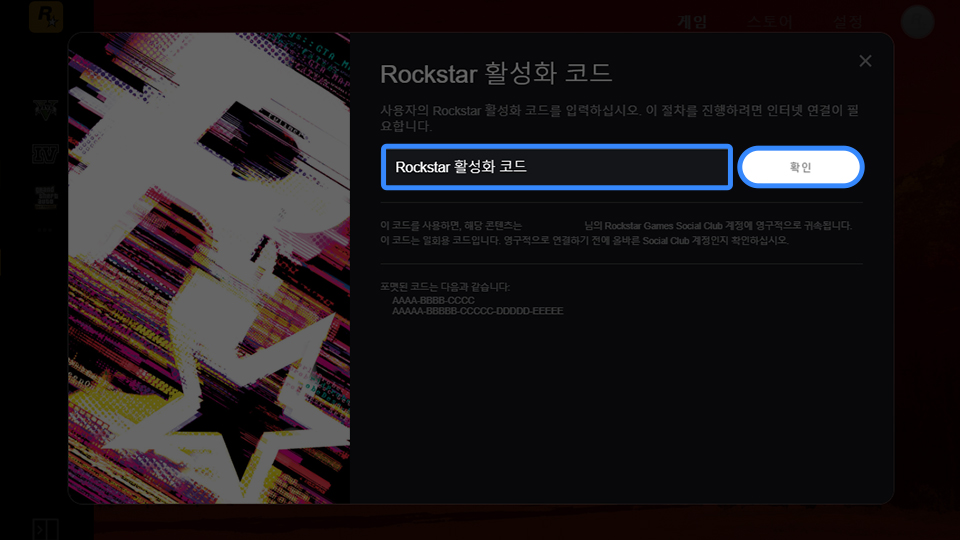Viewport: 960px width, 540px height.
Task: Click the 확인 button
Action: pyautogui.click(x=801, y=167)
